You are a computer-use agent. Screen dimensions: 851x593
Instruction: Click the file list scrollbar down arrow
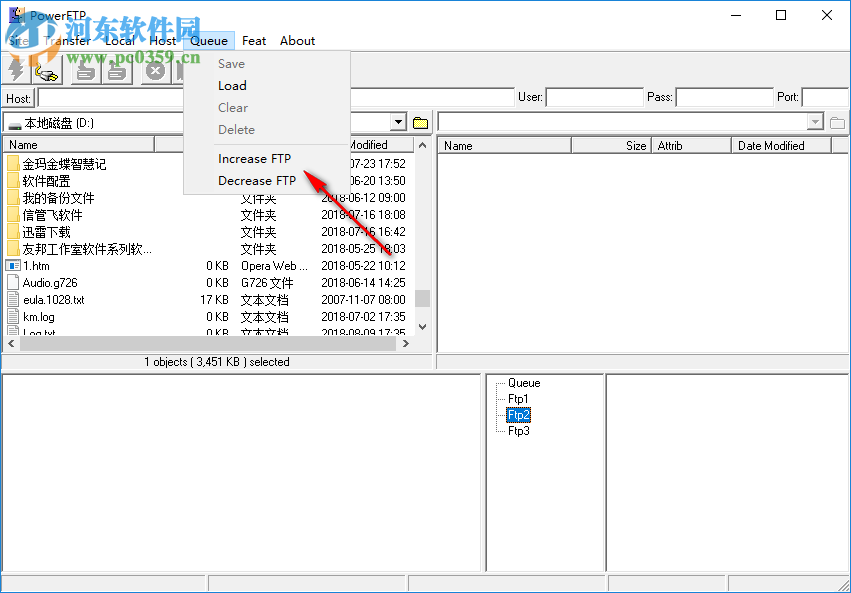point(422,326)
